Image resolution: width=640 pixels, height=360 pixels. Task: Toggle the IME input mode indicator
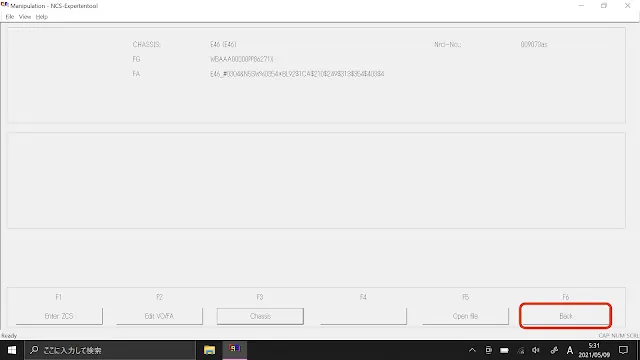click(570, 350)
